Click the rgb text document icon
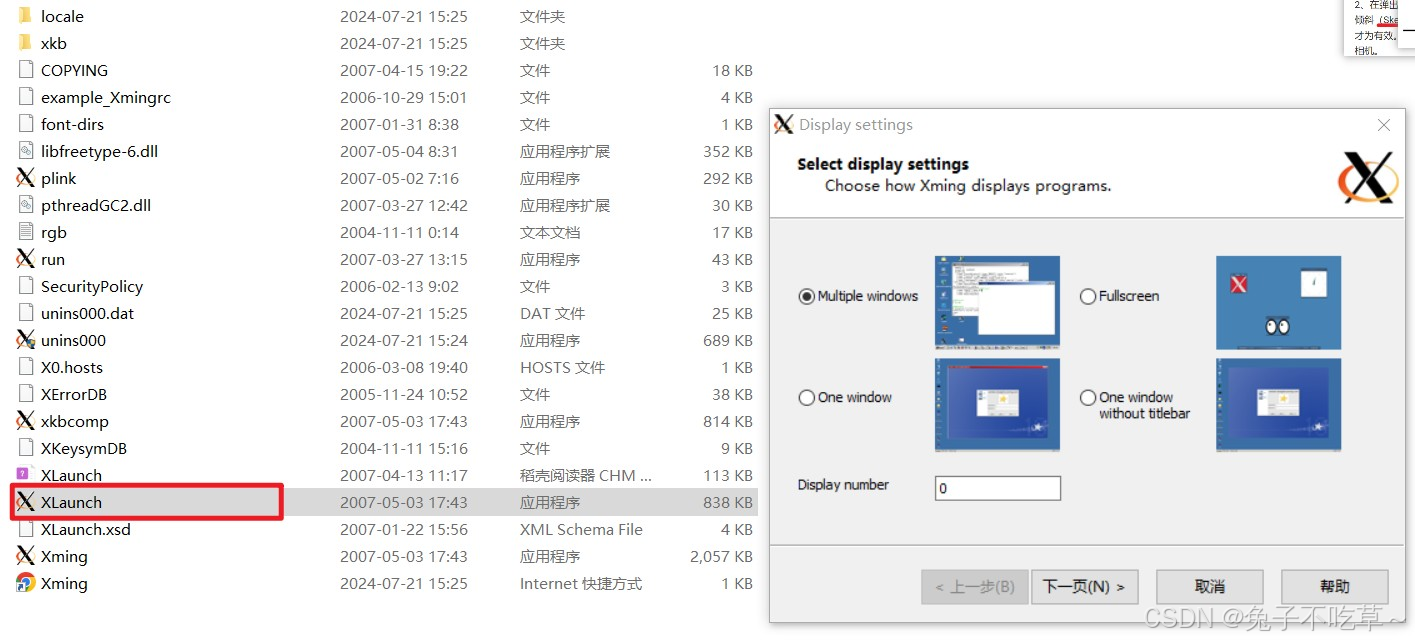This screenshot has width=1415, height=644. [25, 232]
